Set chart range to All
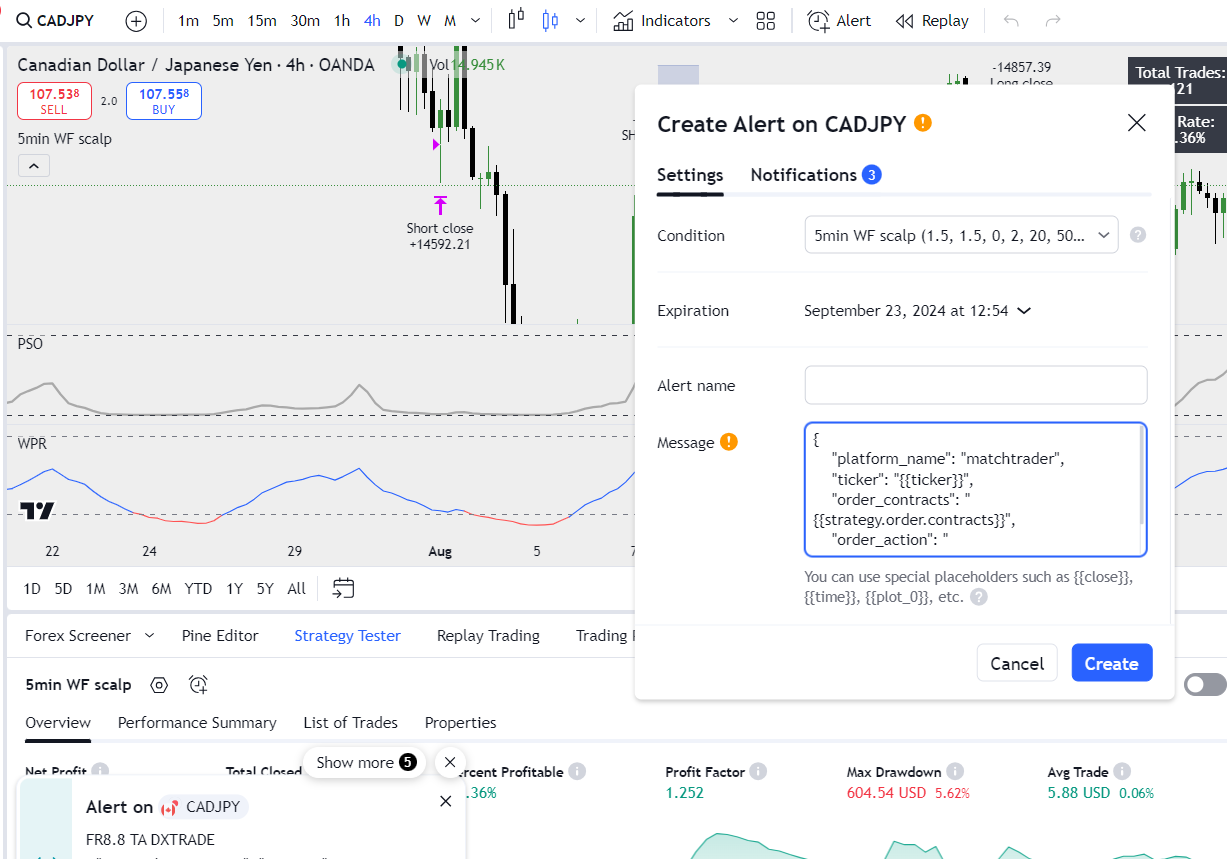The width and height of the screenshot is (1227, 859). pyautogui.click(x=296, y=588)
